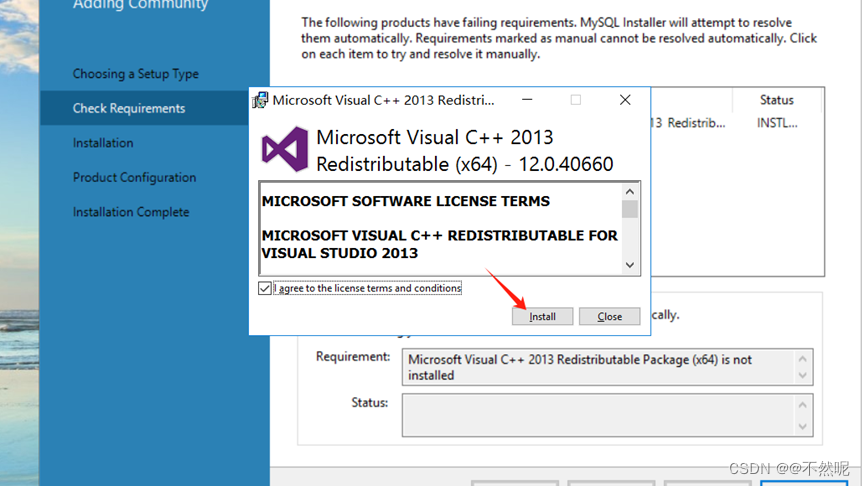The width and height of the screenshot is (865, 486).
Task: Select Check Requirements step in sidebar
Action: point(129,108)
